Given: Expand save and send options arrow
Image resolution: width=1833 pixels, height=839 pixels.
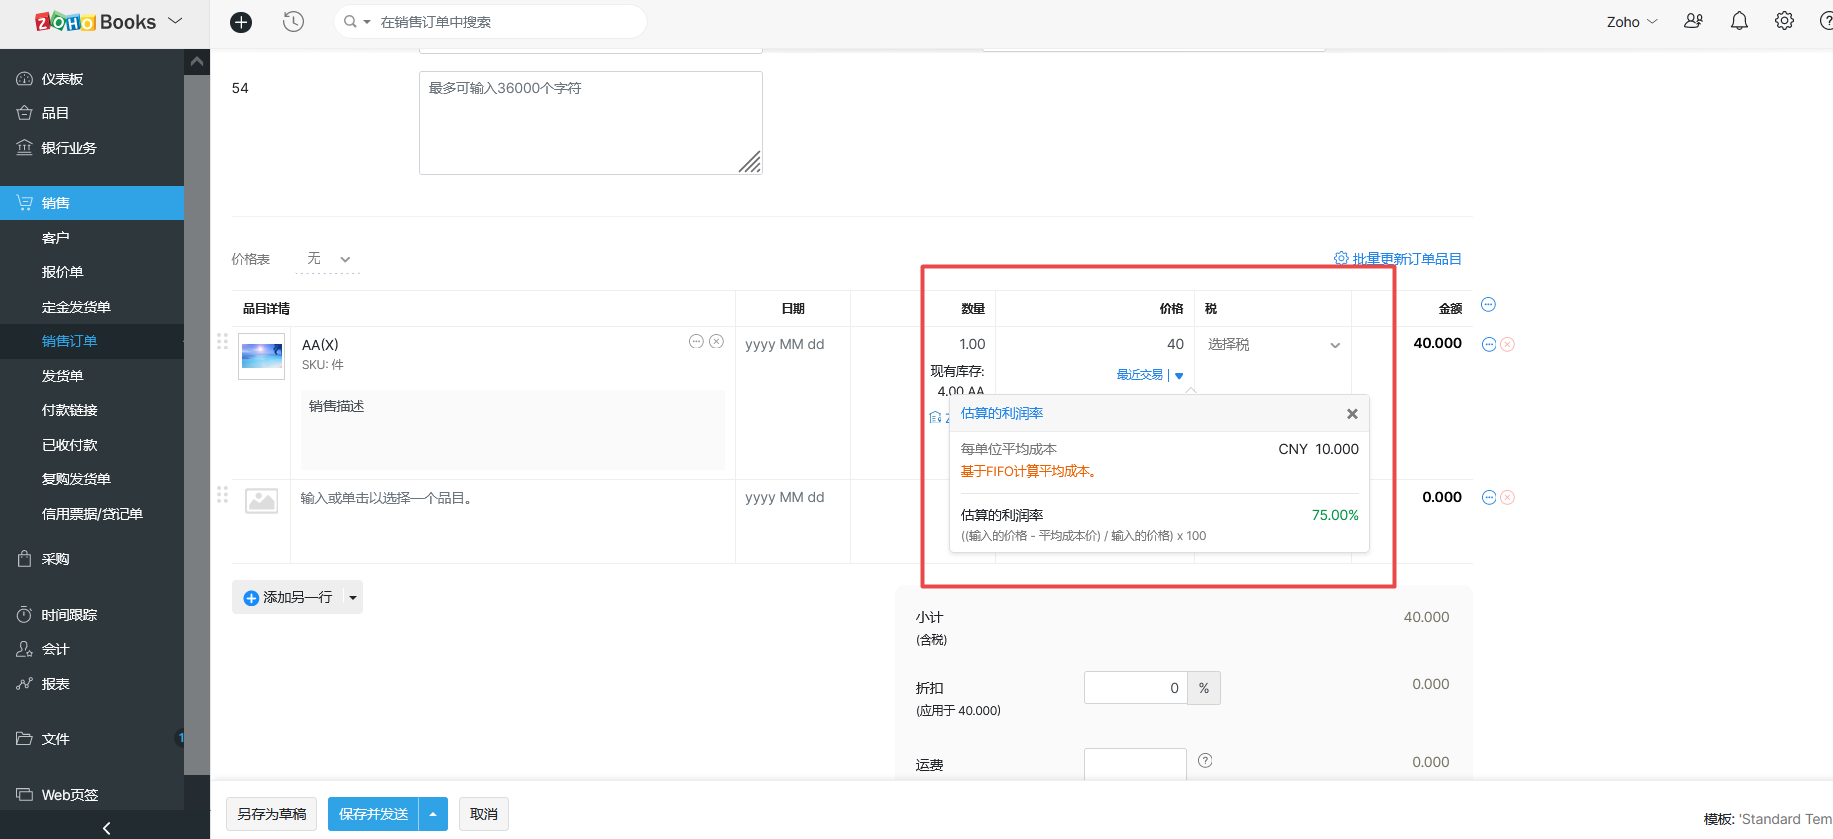Looking at the screenshot, I should click(x=433, y=814).
